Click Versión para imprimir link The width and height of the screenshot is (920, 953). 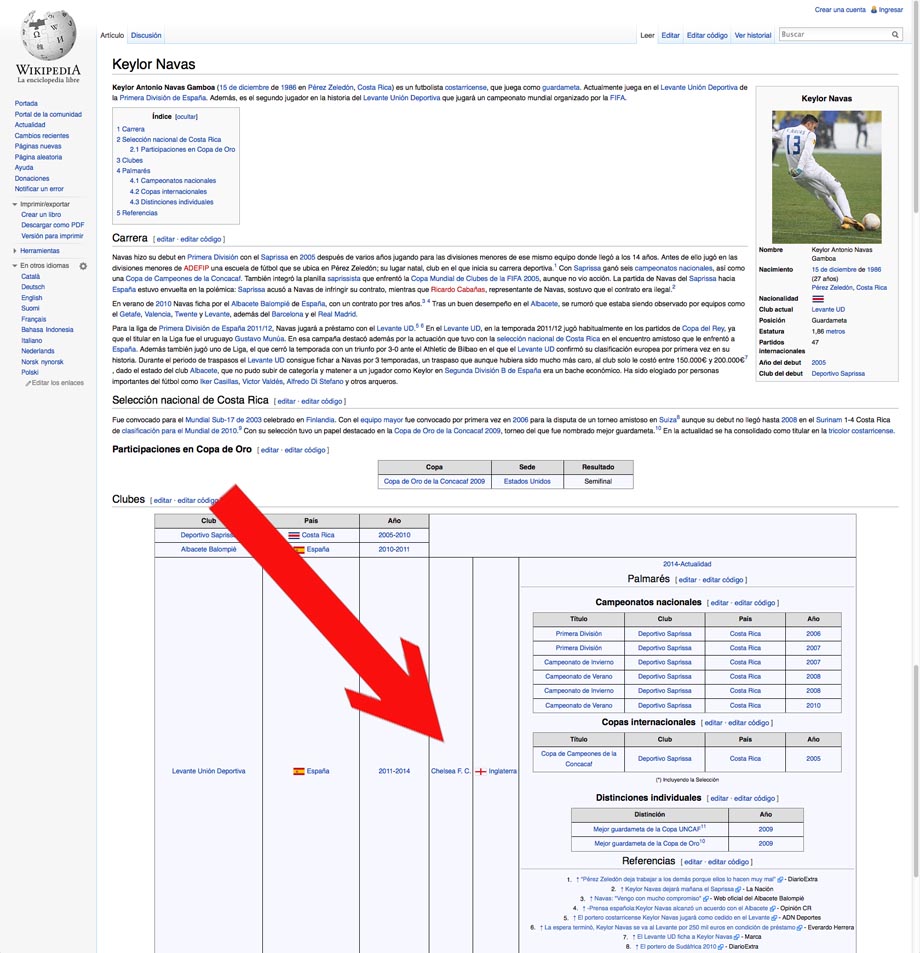(52, 236)
